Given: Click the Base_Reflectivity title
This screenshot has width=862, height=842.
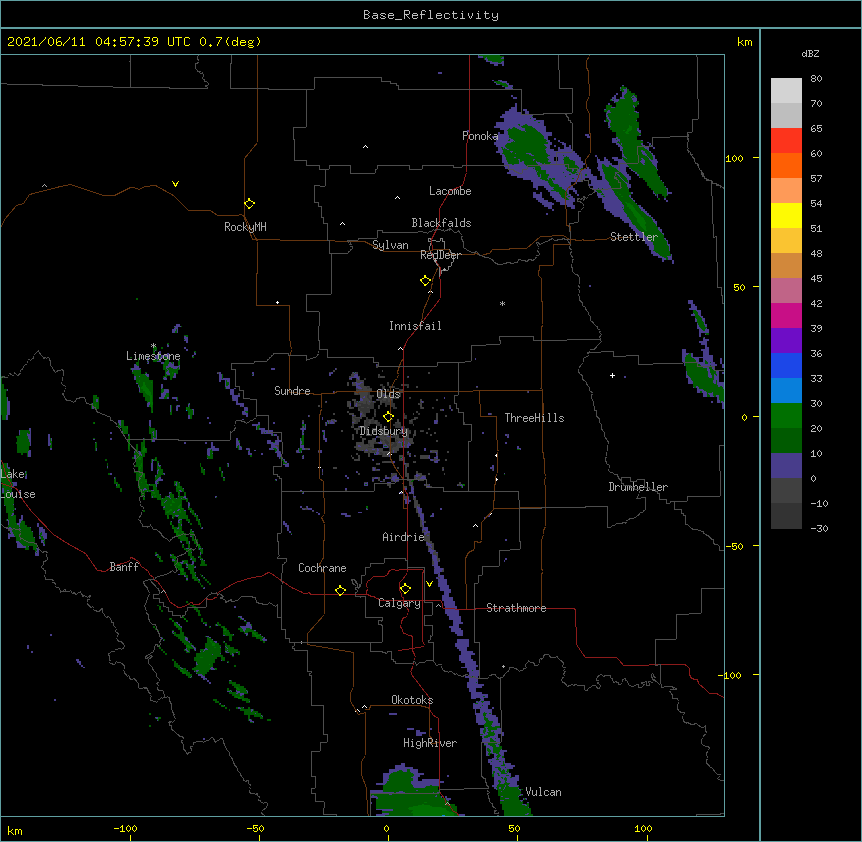Looking at the screenshot, I should tap(431, 15).
